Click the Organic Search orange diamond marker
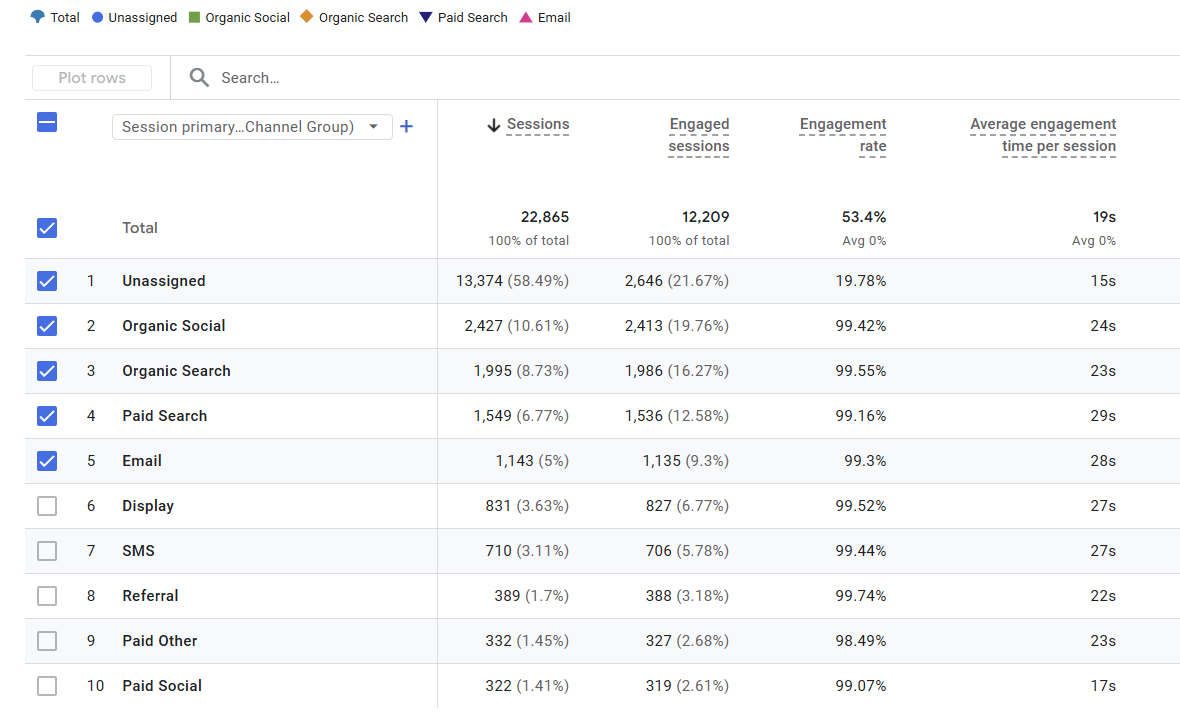This screenshot has width=1180, height=728. coord(306,17)
